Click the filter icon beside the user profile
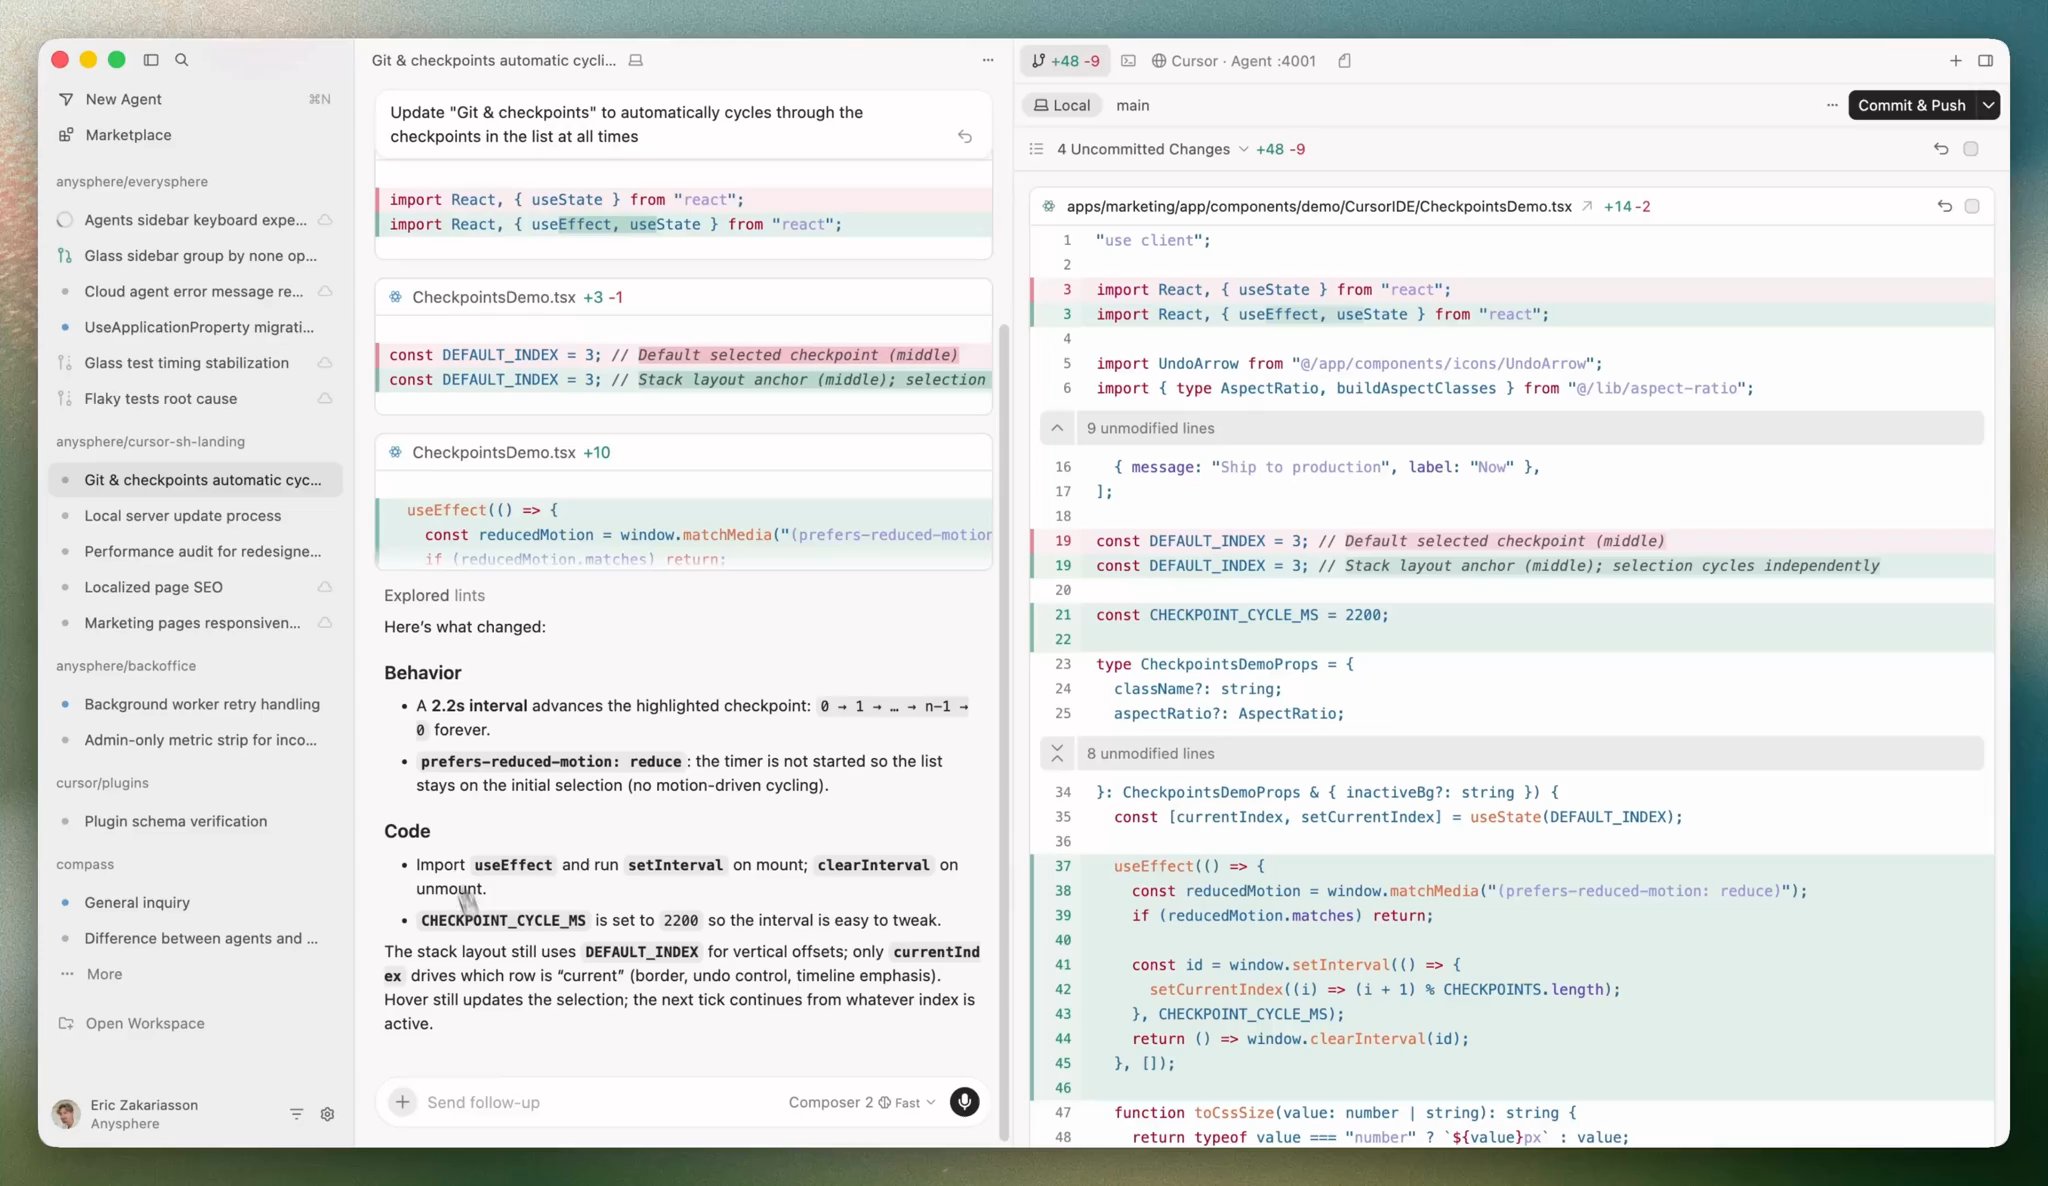Image resolution: width=2048 pixels, height=1186 pixels. (296, 1114)
